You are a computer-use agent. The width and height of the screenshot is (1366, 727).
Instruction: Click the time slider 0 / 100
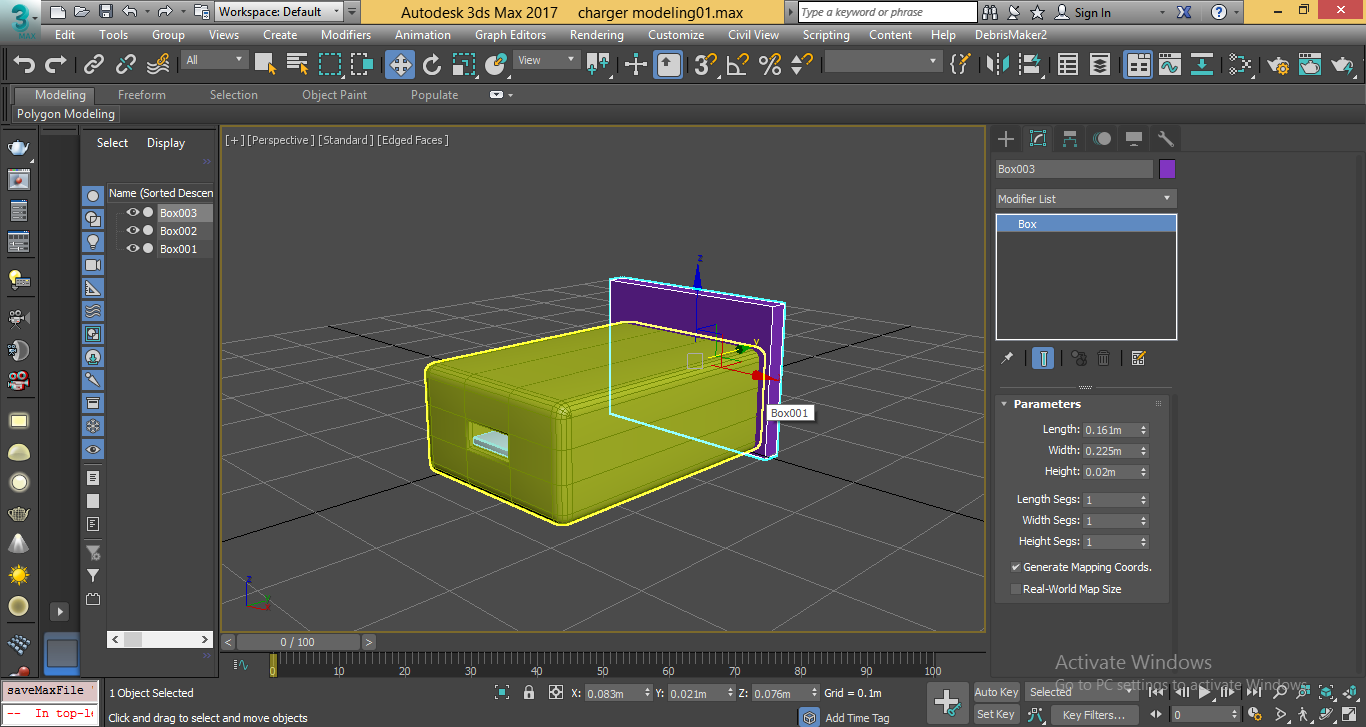297,642
